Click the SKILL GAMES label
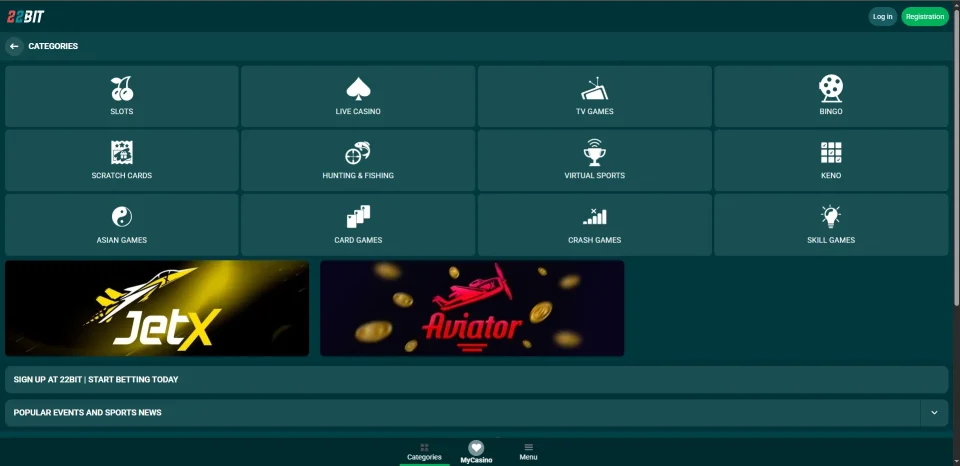 point(831,240)
